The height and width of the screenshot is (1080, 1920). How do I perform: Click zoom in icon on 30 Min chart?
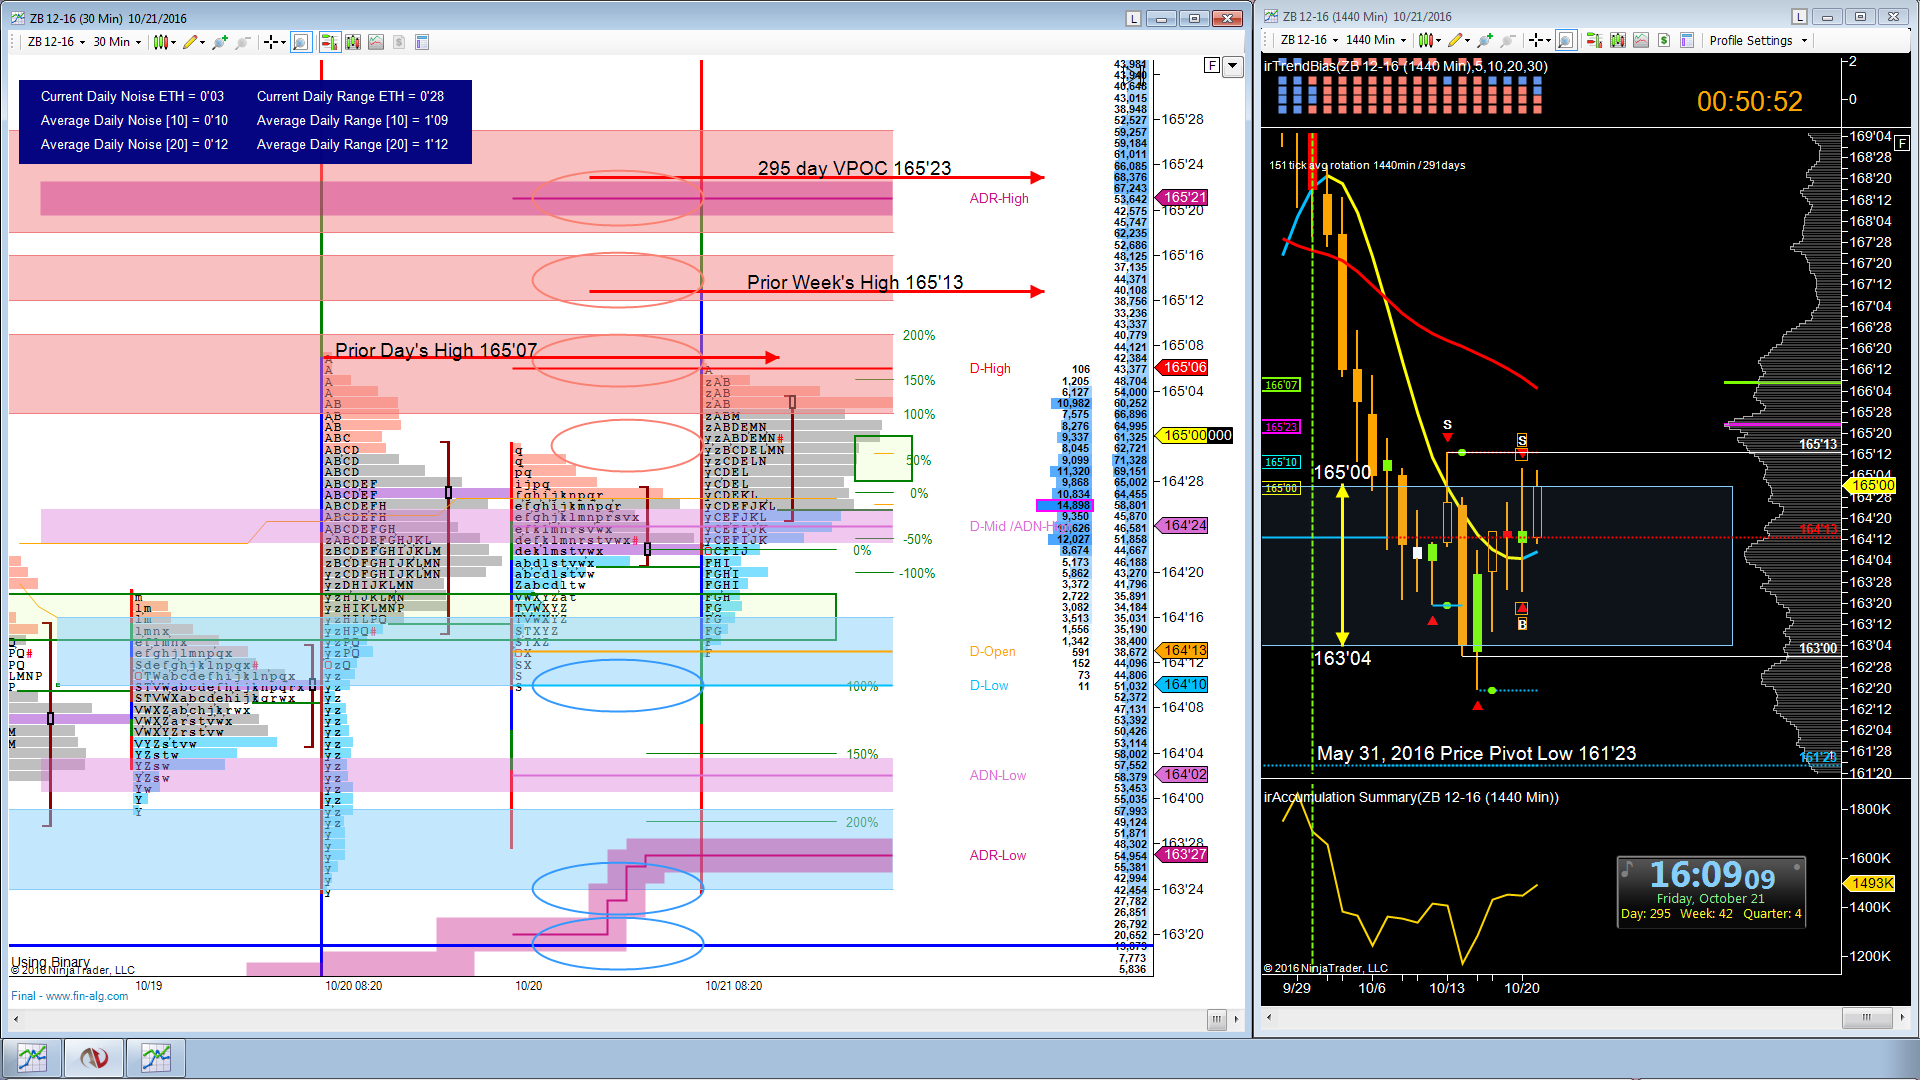[219, 42]
